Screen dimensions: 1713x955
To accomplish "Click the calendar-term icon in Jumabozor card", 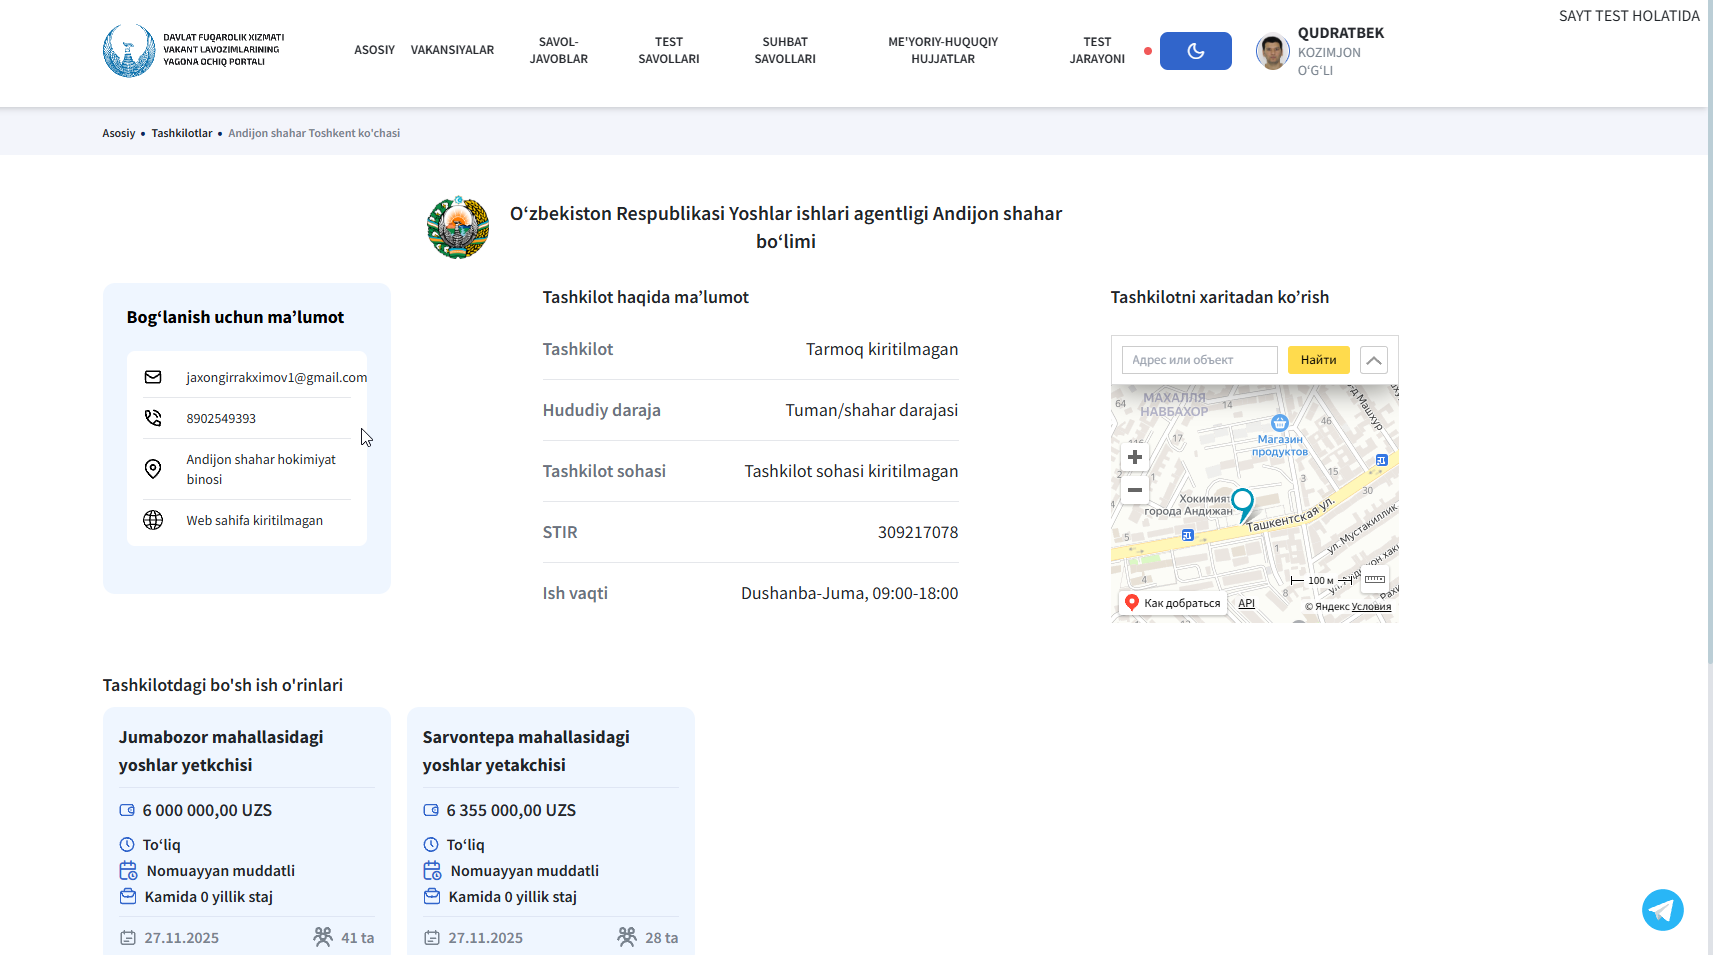I will [128, 870].
